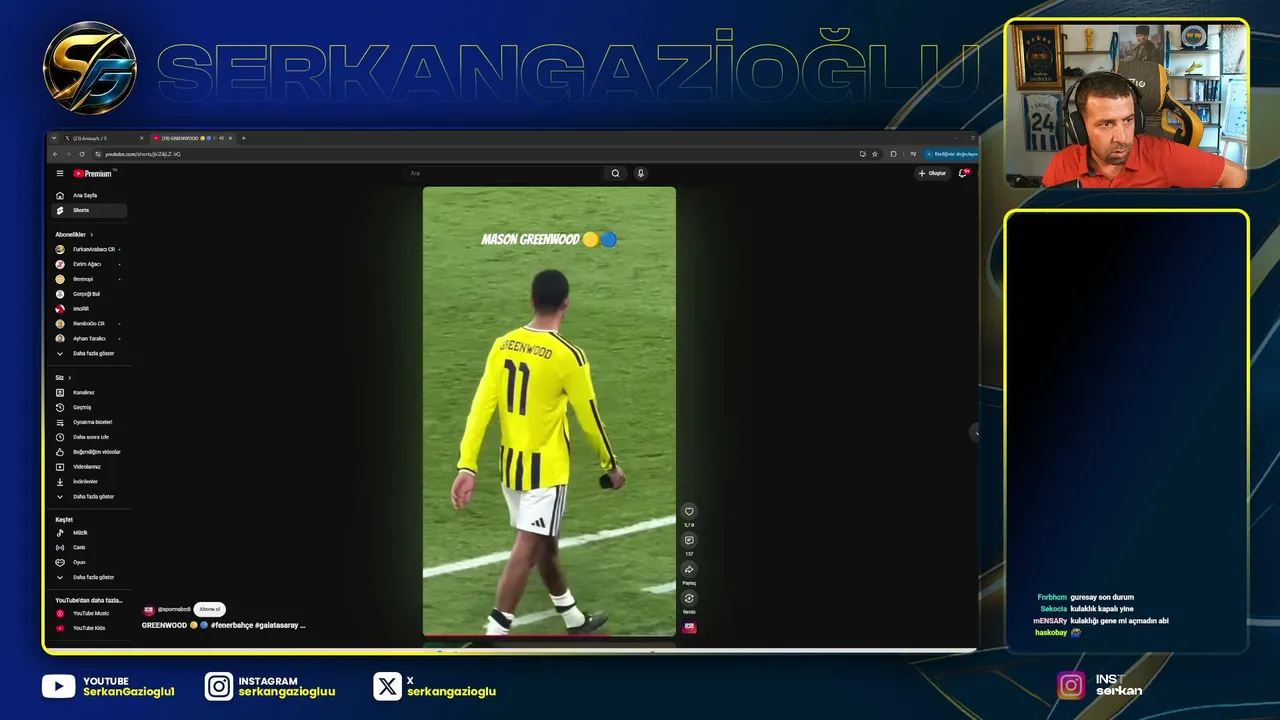Go back in the browser
This screenshot has height=720, width=1280.
pyautogui.click(x=55, y=154)
